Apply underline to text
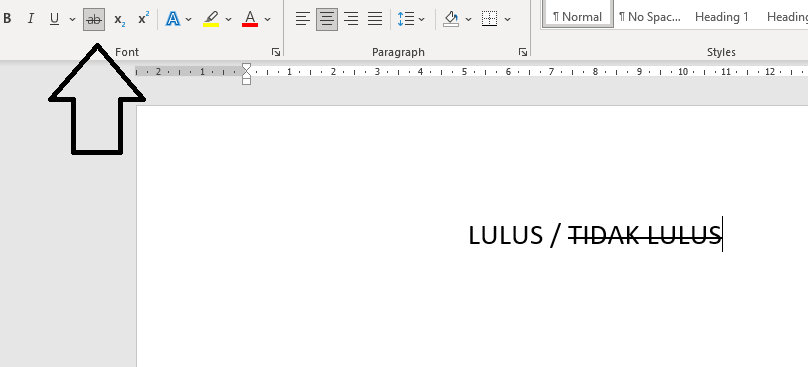808x367 pixels. click(55, 20)
